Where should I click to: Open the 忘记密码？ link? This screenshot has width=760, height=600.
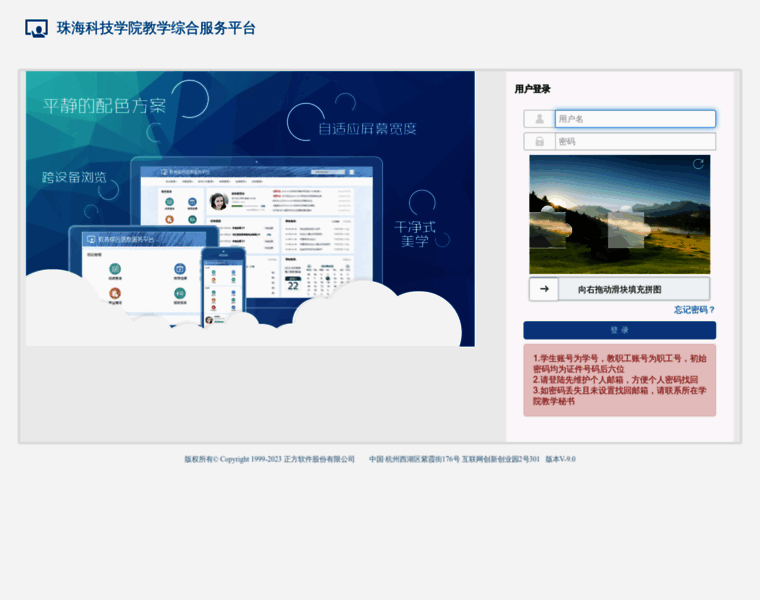(x=694, y=310)
